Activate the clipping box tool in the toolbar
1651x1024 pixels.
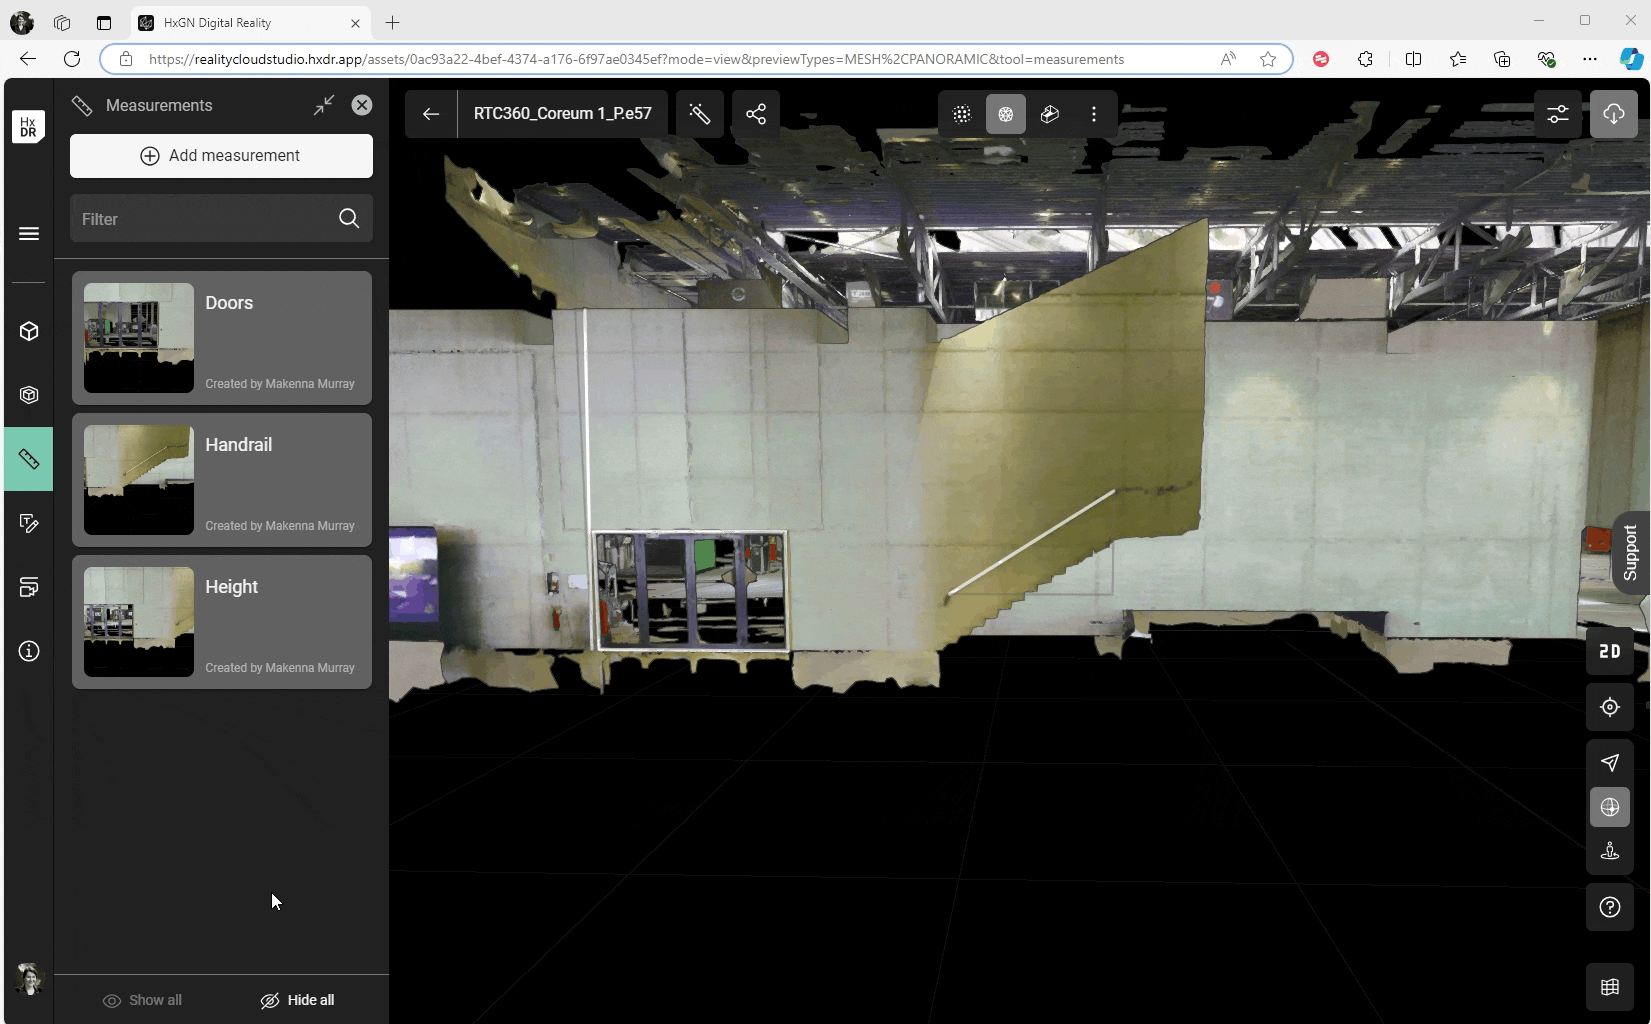(1050, 114)
